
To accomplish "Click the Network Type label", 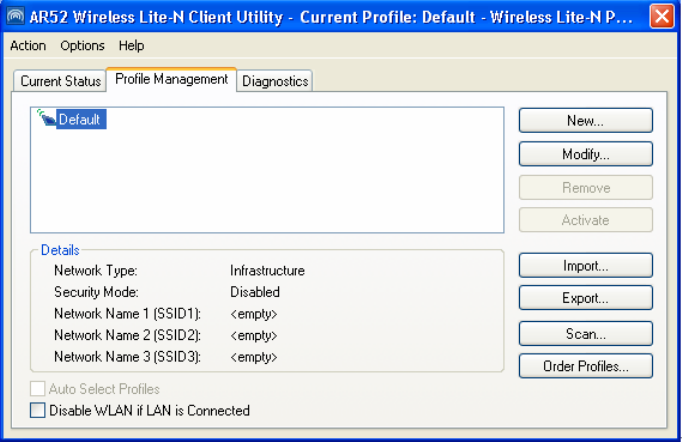I will (x=95, y=271).
